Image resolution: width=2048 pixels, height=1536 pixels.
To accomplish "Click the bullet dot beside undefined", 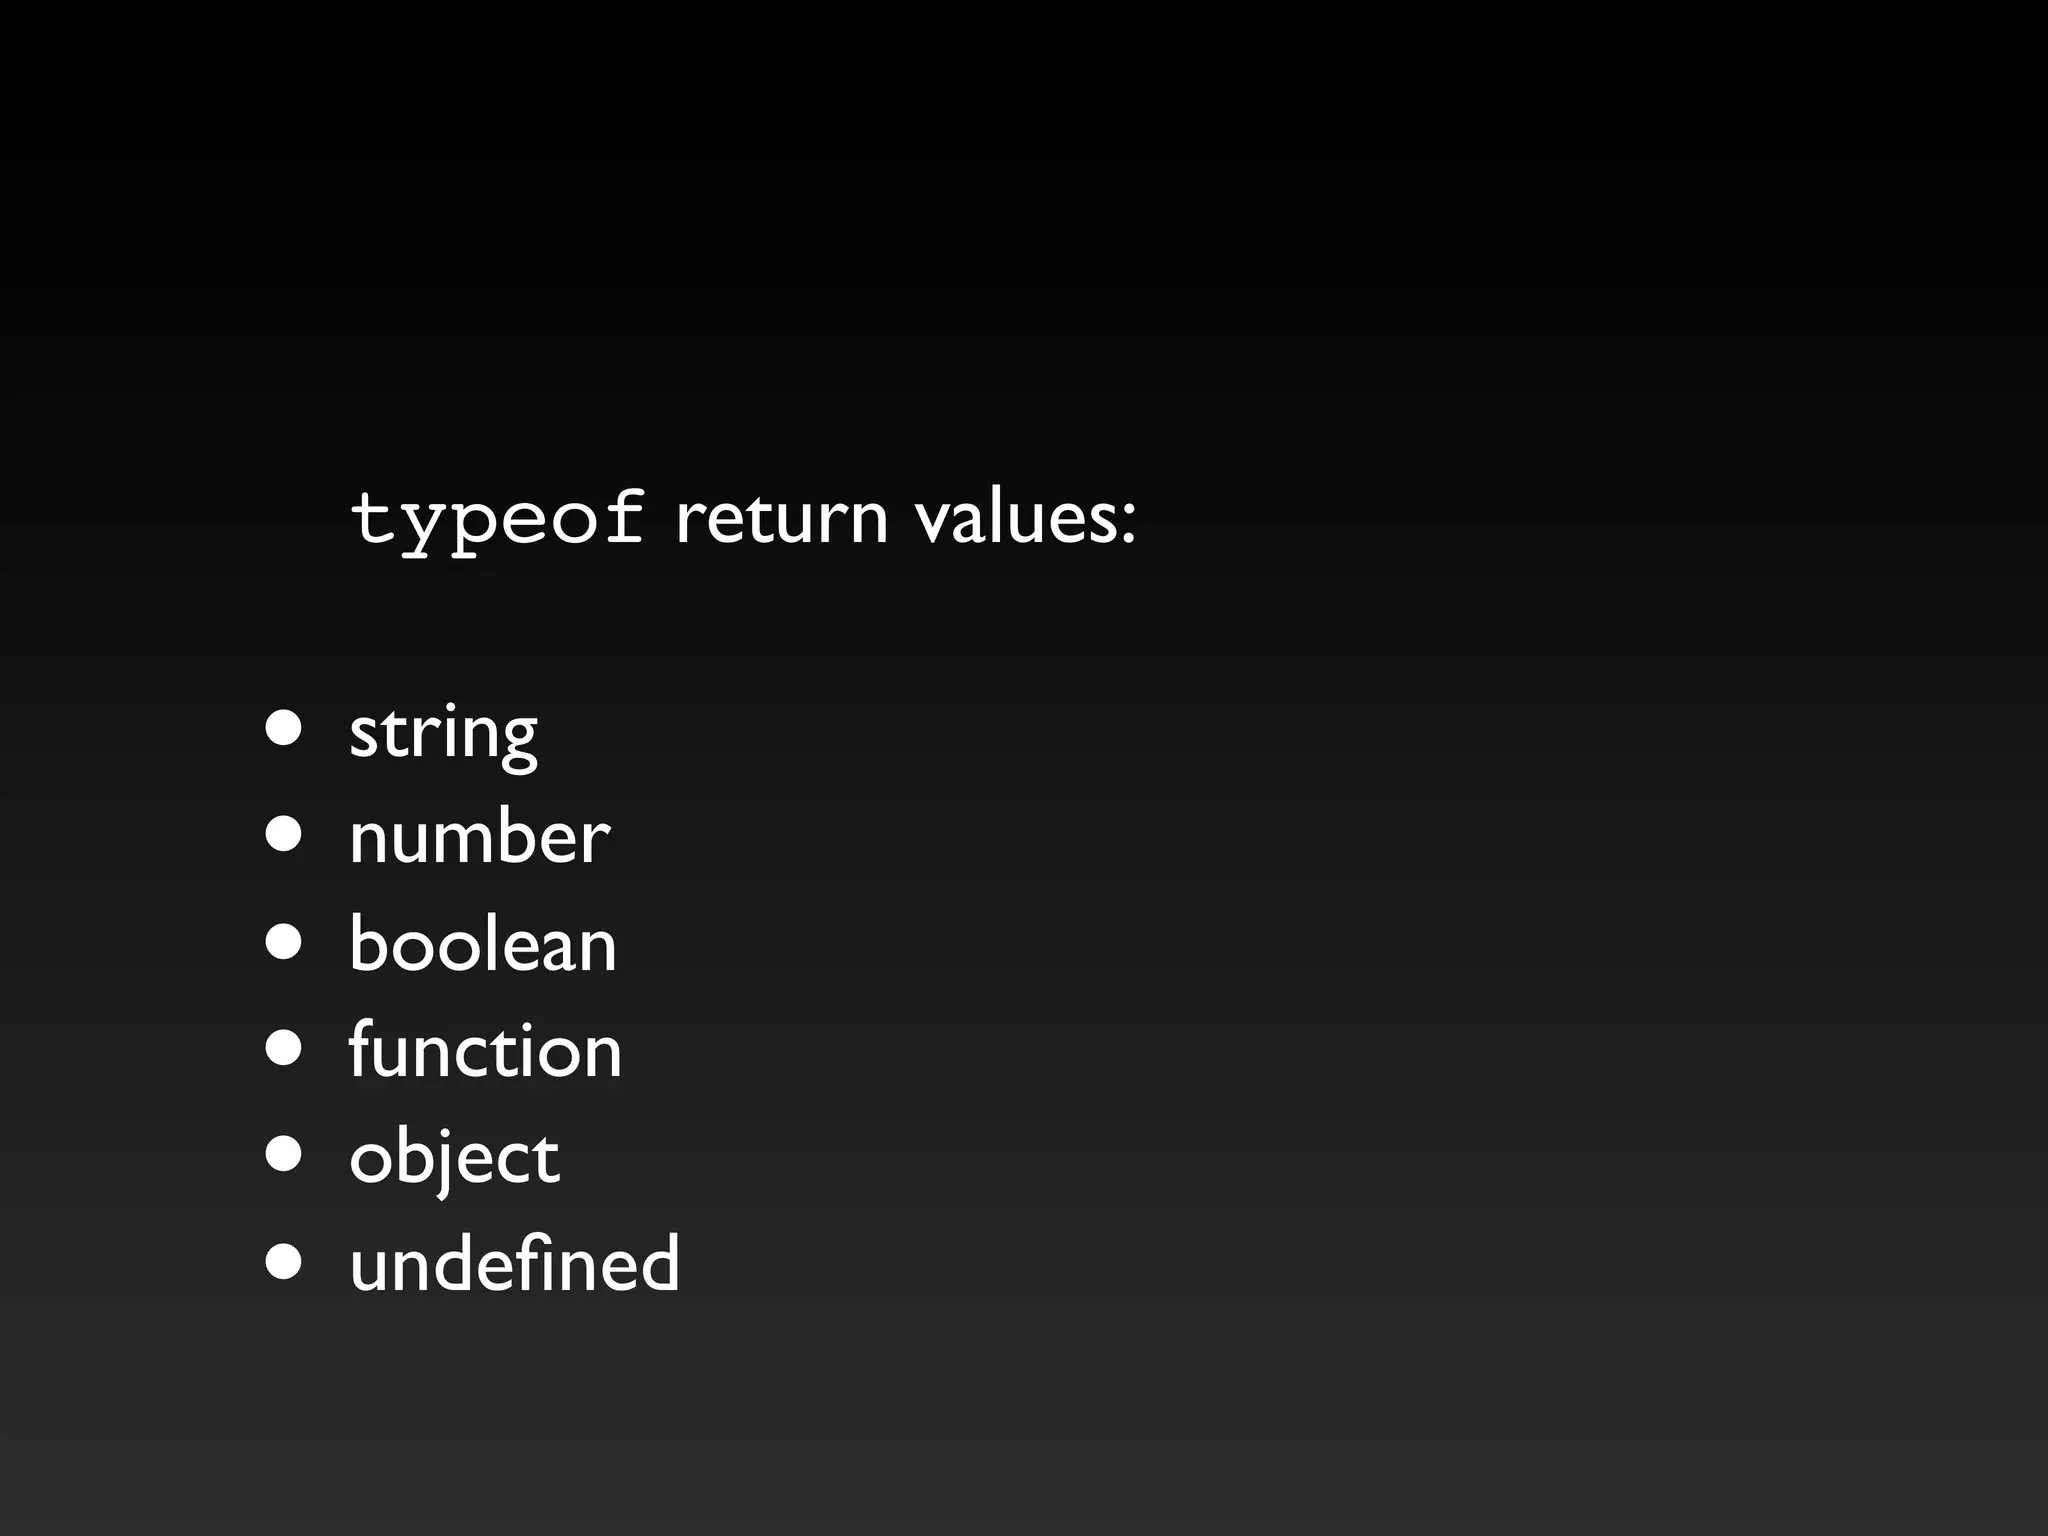I will click(x=284, y=1262).
